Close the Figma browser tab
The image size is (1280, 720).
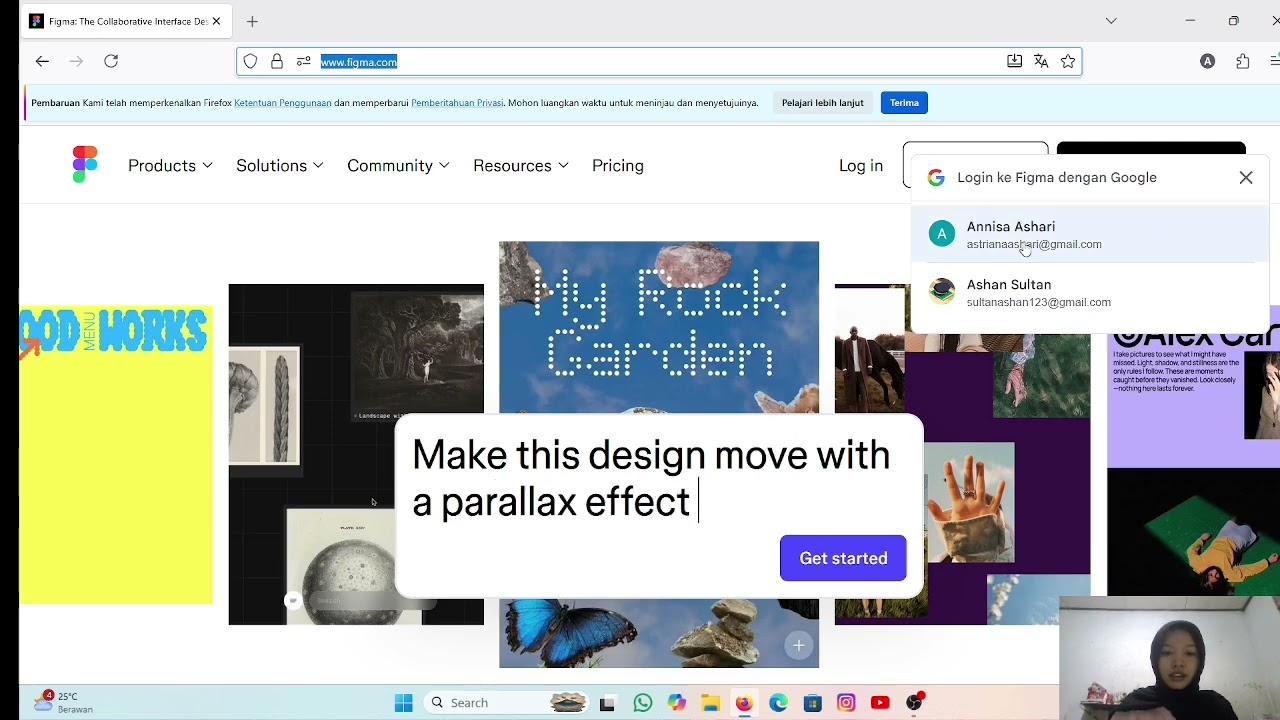(216, 21)
